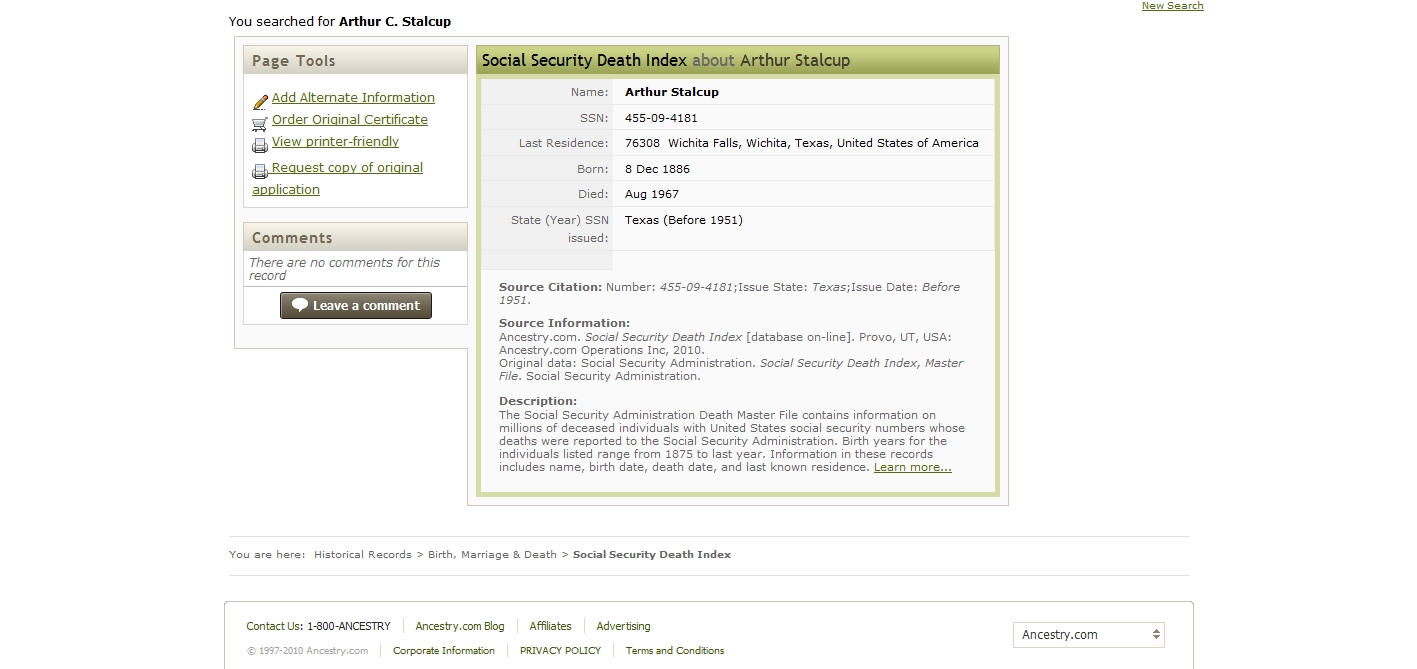Navigate to Birth, Marriage & Death breadcrumb
This screenshot has width=1417, height=669.
(x=492, y=555)
